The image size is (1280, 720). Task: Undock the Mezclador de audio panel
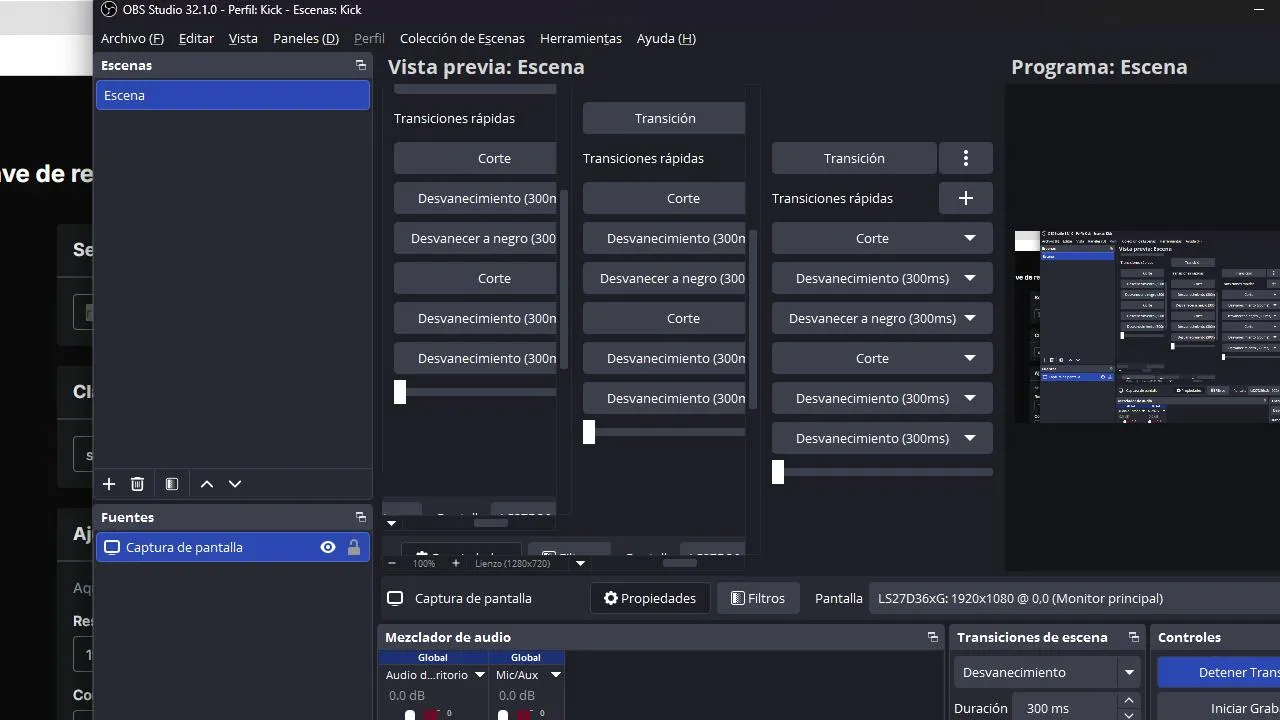pyautogui.click(x=933, y=637)
